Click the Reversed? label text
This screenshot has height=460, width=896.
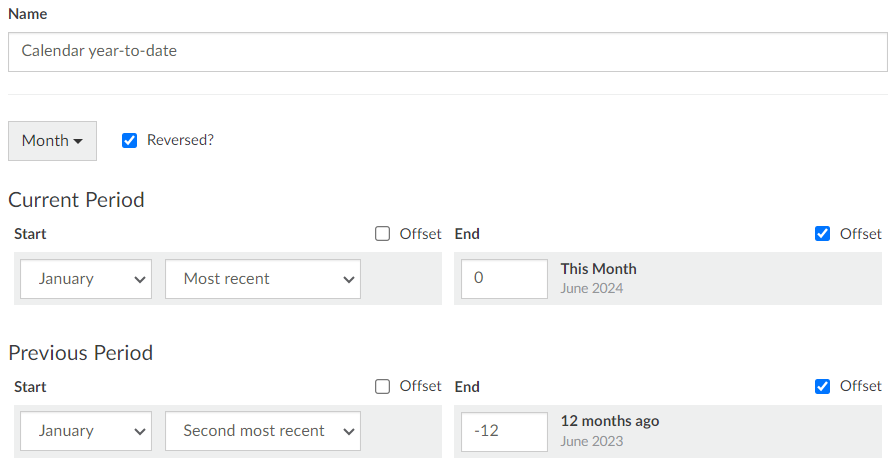(x=180, y=140)
